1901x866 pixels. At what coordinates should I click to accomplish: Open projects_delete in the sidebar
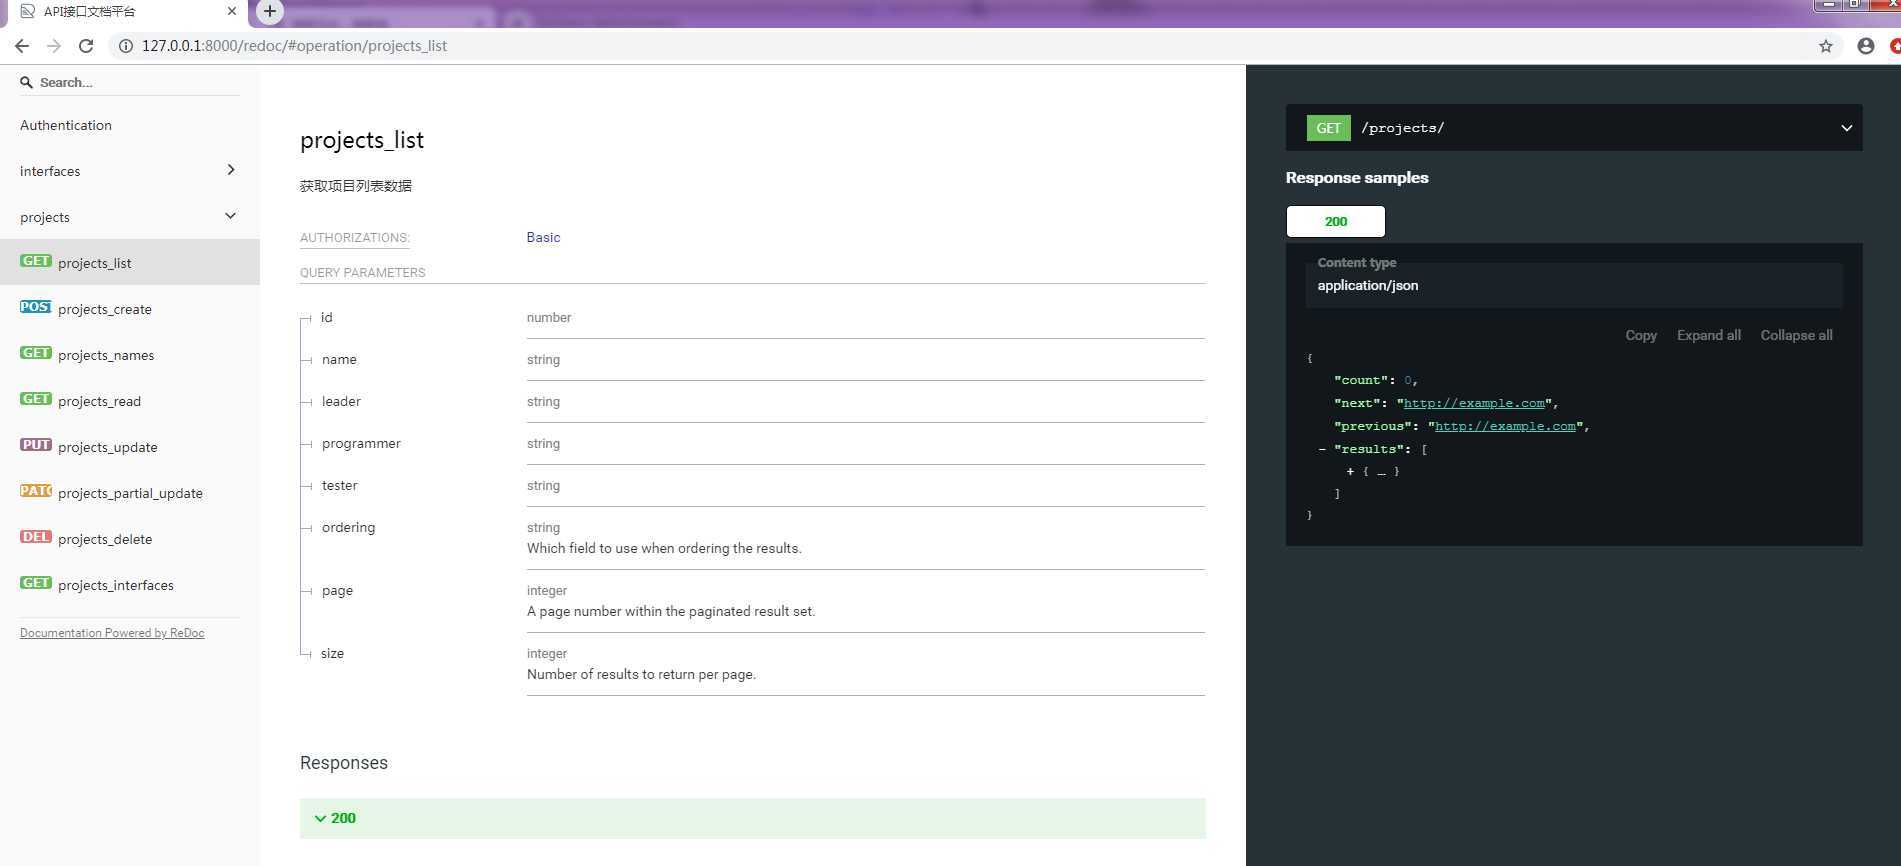pos(105,539)
